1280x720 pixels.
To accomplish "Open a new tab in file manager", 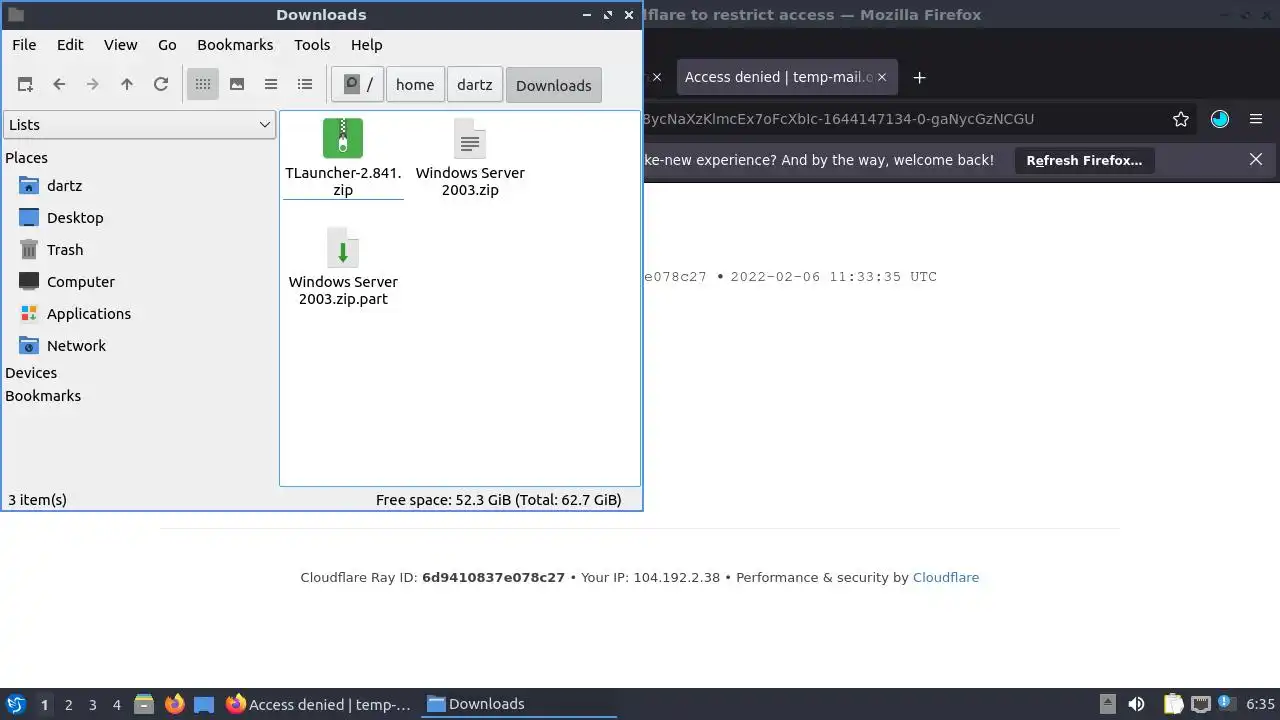I will tap(25, 85).
